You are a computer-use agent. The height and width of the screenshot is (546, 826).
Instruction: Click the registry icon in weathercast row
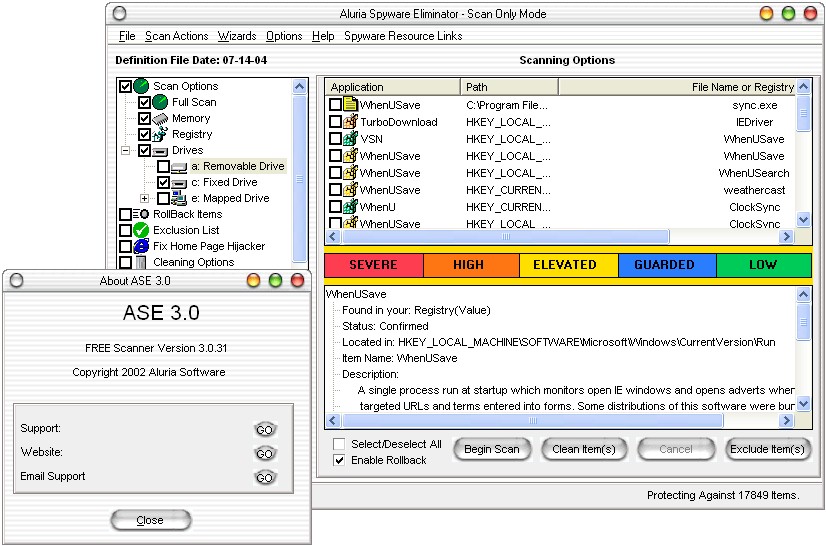click(x=350, y=189)
